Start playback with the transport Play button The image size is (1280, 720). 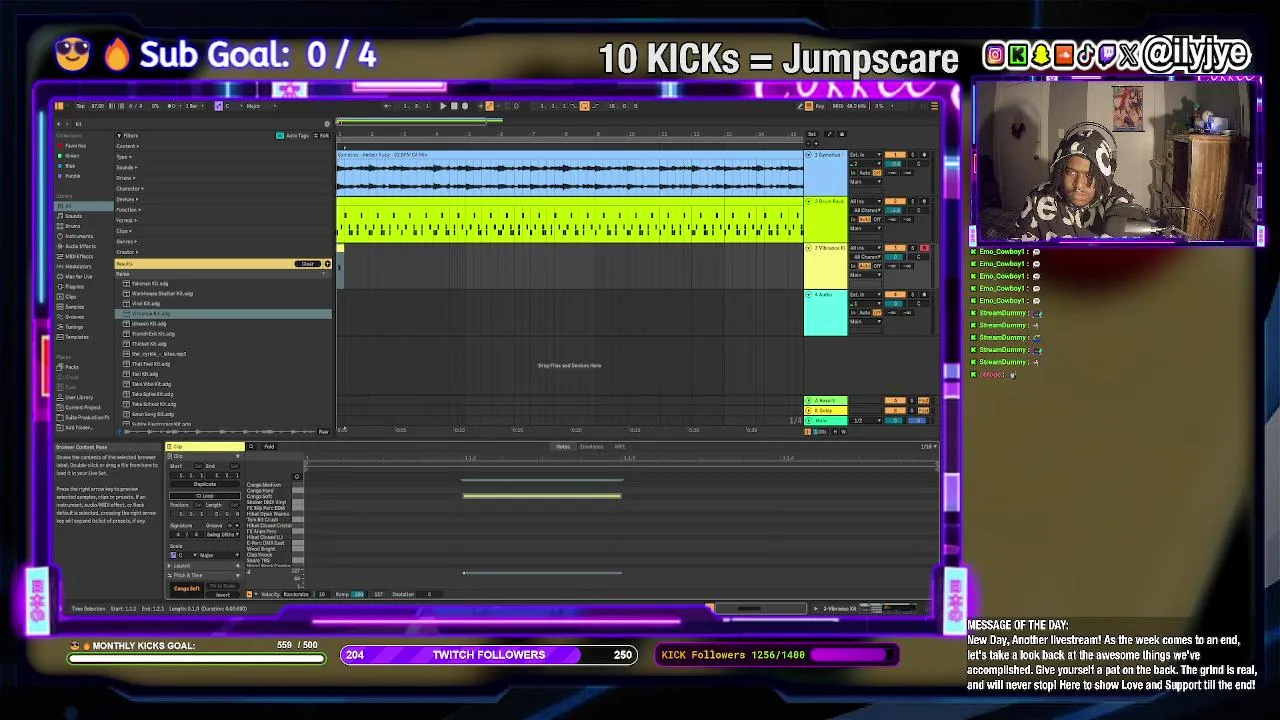[x=443, y=106]
